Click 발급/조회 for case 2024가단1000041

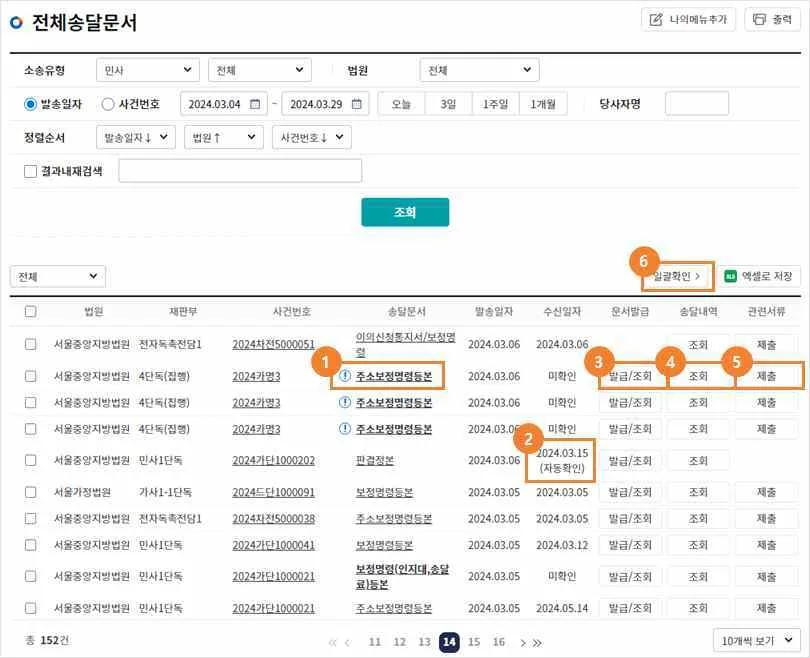coord(630,545)
